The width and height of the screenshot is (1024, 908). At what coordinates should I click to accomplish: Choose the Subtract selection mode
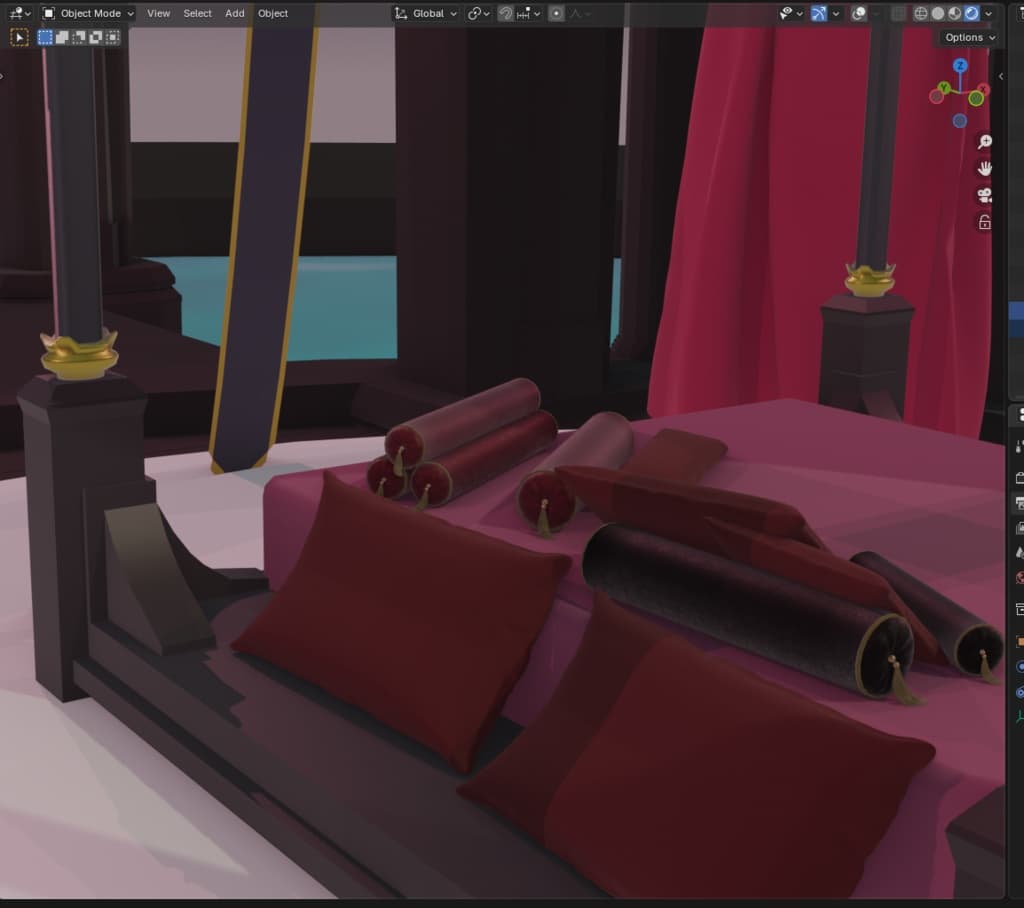[79, 38]
